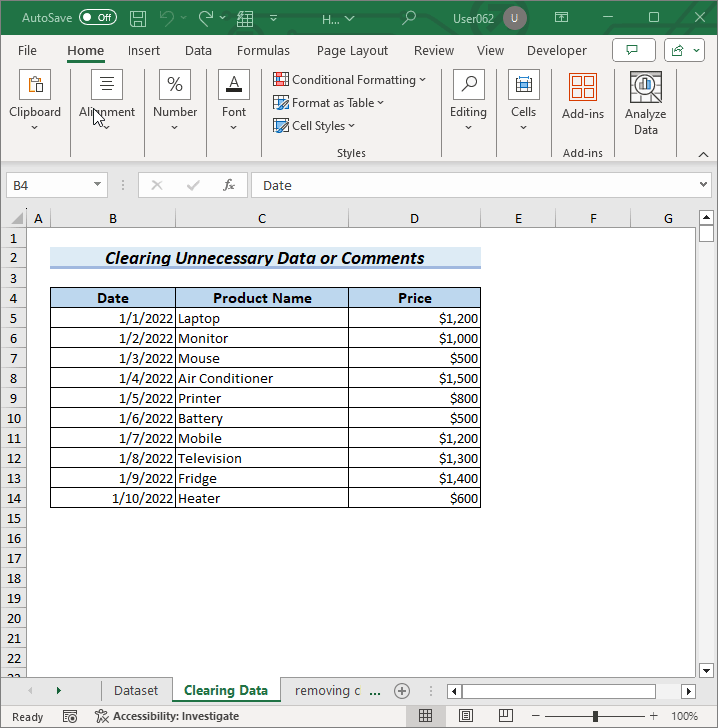Open Format as Table menu
The height and width of the screenshot is (728, 718).
[x=328, y=103]
